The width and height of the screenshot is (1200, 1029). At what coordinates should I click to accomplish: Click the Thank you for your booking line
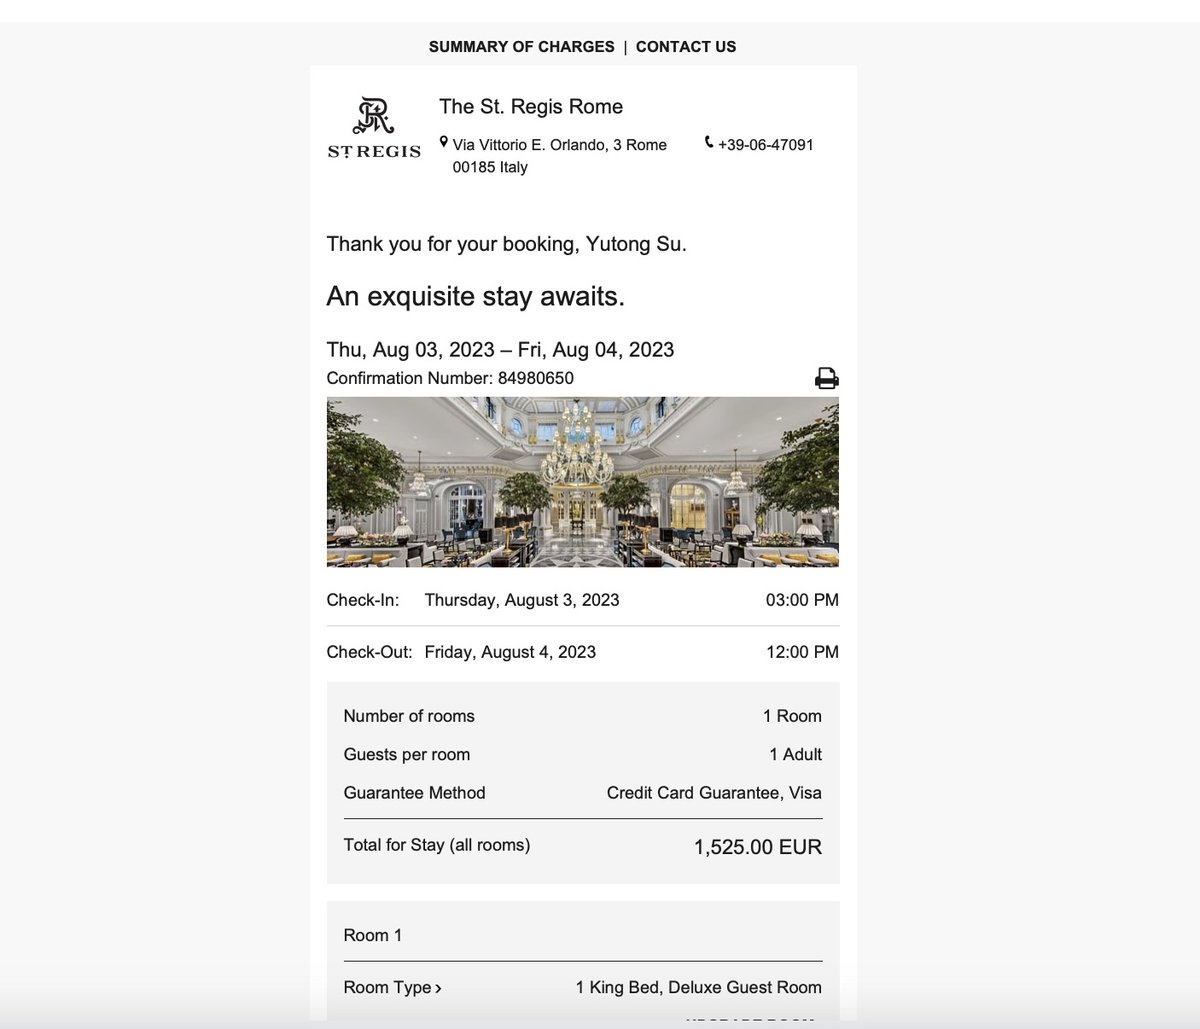click(x=507, y=244)
